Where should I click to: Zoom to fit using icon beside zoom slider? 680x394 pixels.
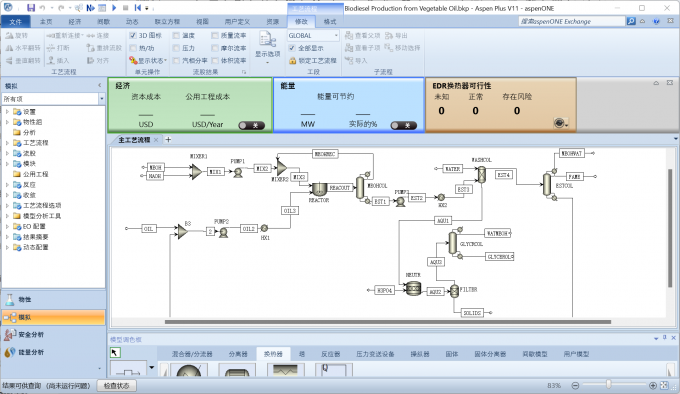[x=664, y=385]
